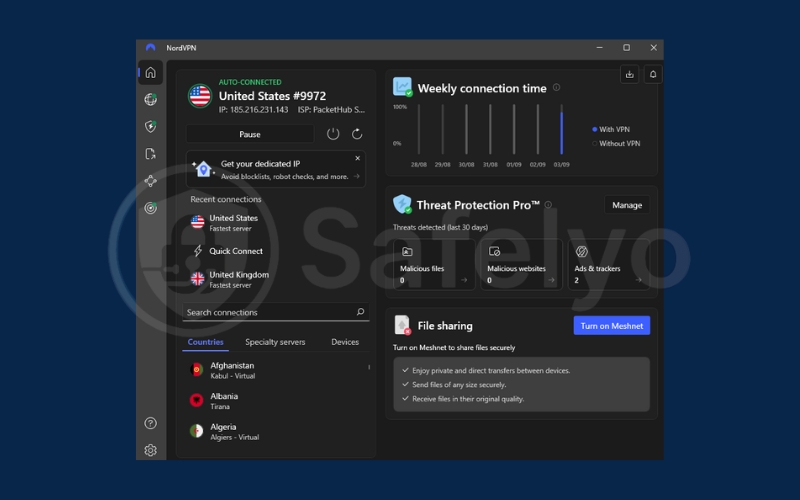This screenshot has width=800, height=500.
Task: Select recent connection United States Fastest server
Action: click(x=276, y=222)
